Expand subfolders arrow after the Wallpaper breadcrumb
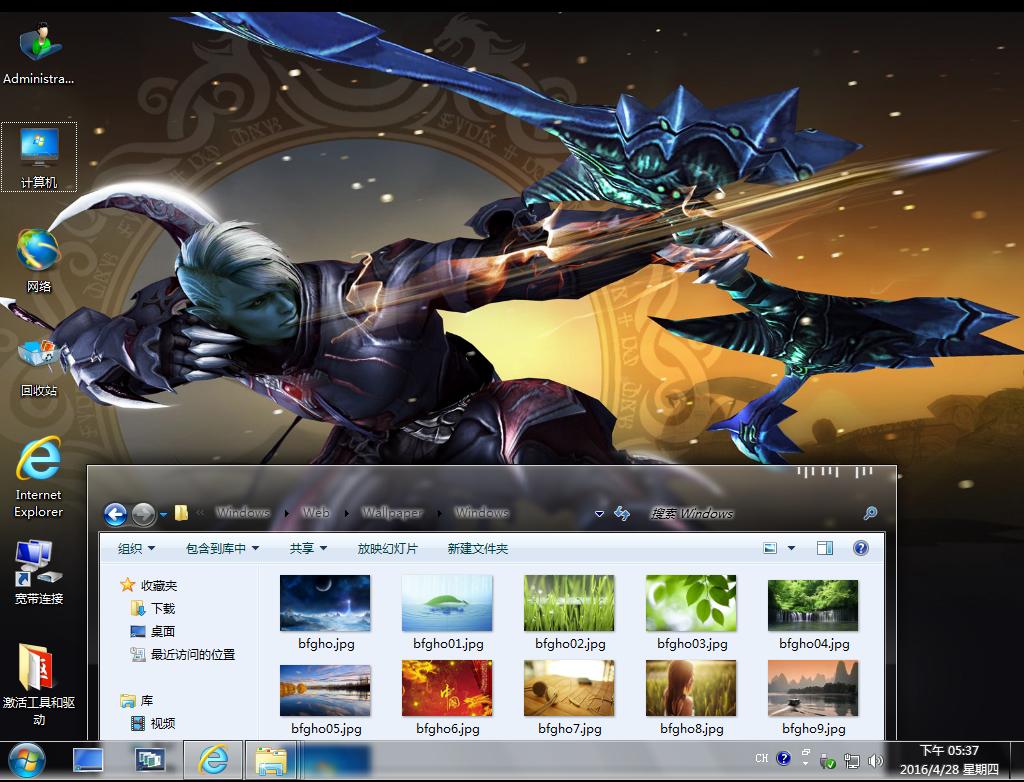 tap(440, 513)
